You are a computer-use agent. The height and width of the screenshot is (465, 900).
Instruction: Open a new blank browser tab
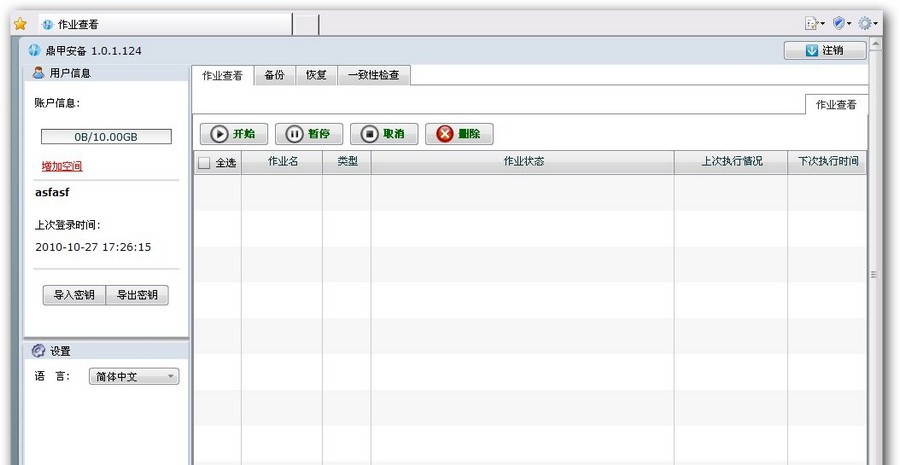(x=306, y=25)
